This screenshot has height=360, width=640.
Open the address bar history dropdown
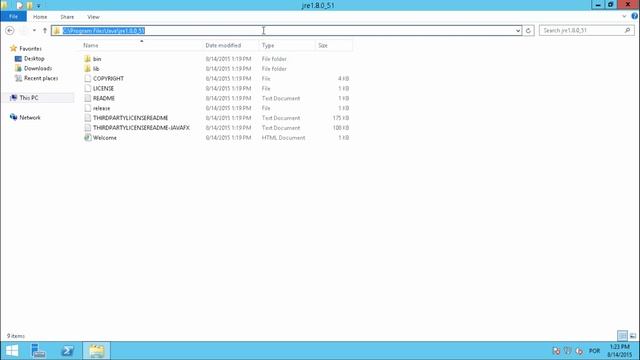click(x=518, y=31)
